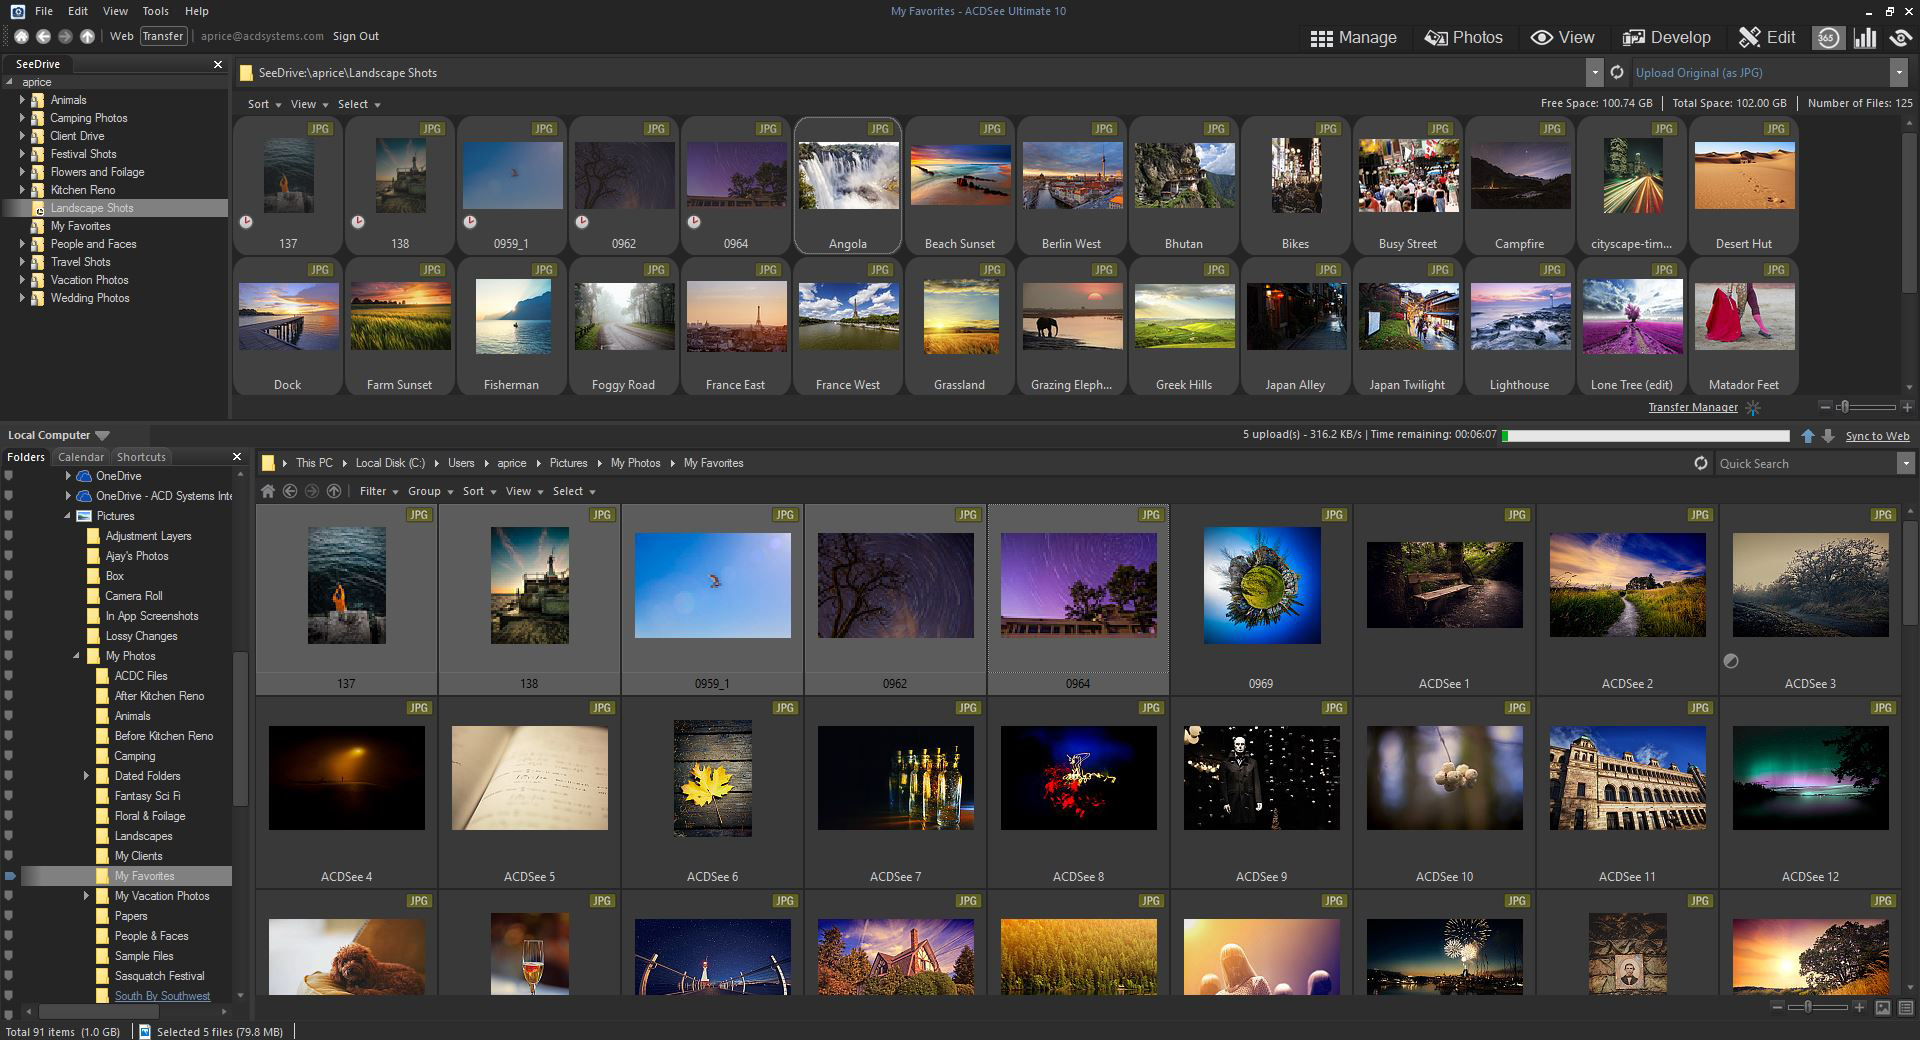Adjust the local thumbnail size slider
This screenshot has width=1920, height=1040.
click(1817, 1007)
